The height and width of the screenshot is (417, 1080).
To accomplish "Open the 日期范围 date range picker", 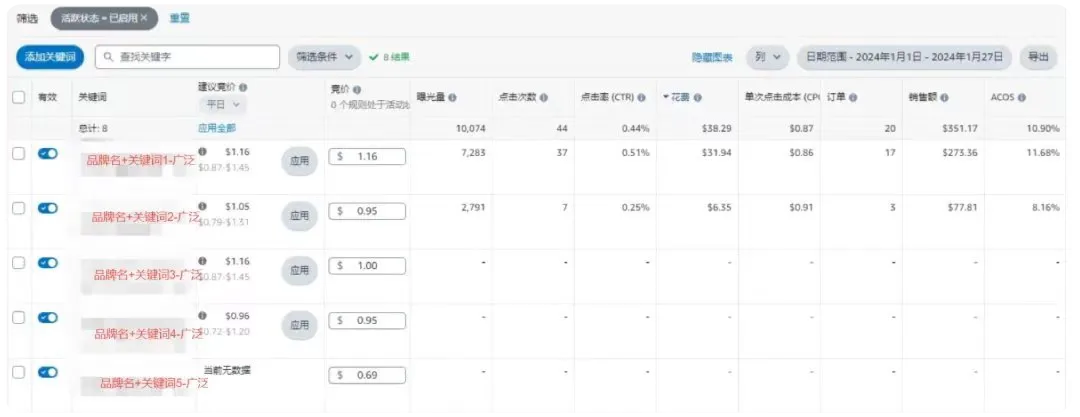I will click(x=904, y=57).
